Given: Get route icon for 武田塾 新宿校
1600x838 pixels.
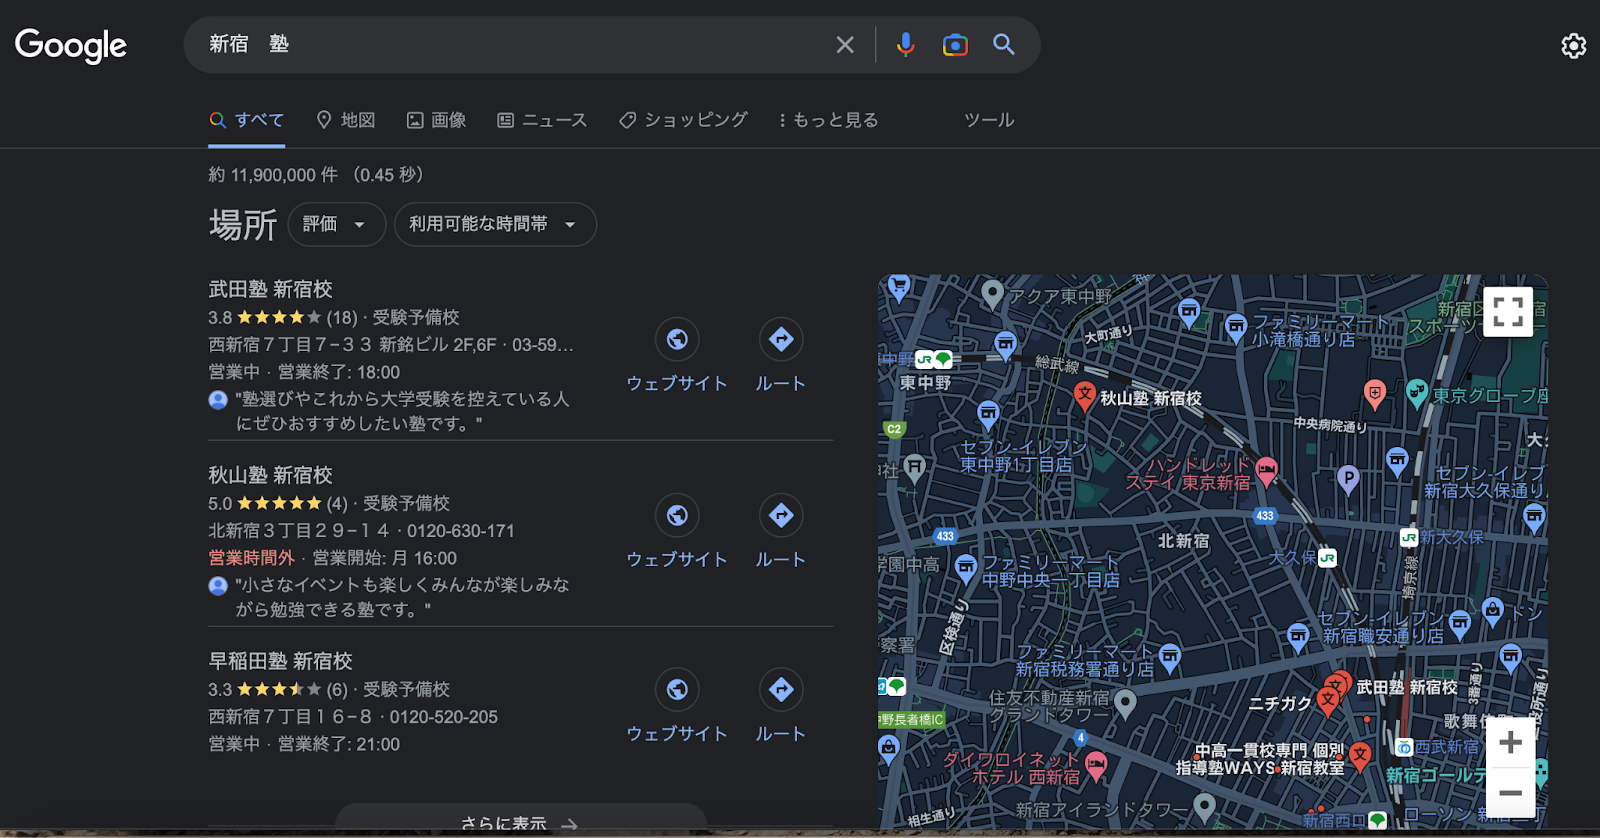Looking at the screenshot, I should pos(781,340).
